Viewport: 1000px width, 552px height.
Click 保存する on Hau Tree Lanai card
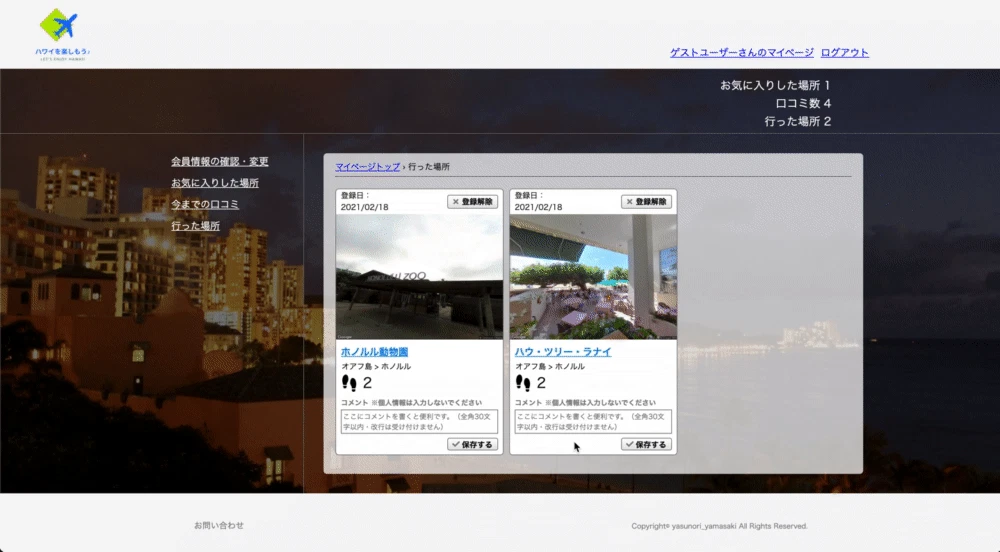(646, 444)
